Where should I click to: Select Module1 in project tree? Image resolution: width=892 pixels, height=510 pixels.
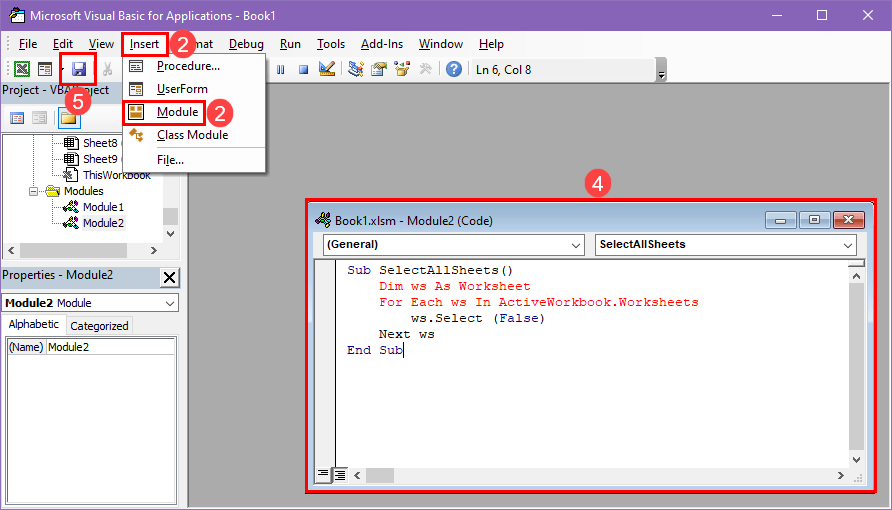pyautogui.click(x=103, y=207)
